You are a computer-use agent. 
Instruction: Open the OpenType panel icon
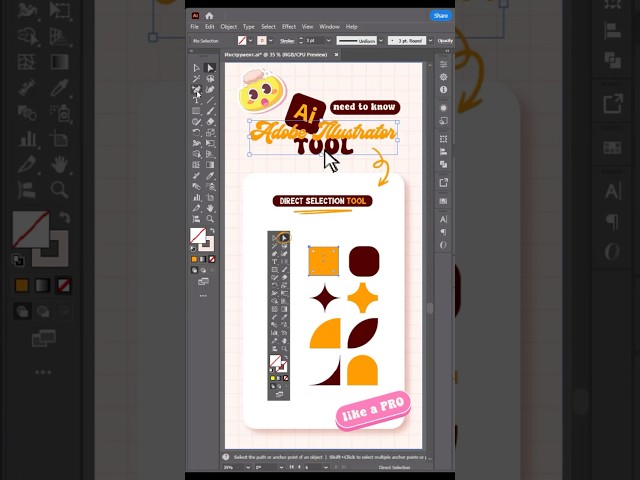[x=443, y=245]
